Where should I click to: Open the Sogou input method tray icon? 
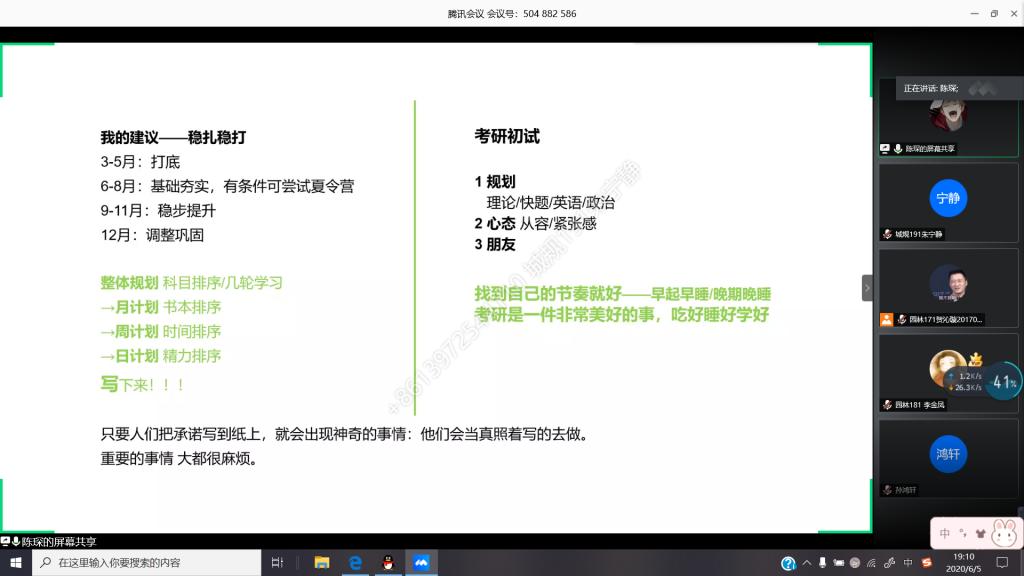(927, 563)
